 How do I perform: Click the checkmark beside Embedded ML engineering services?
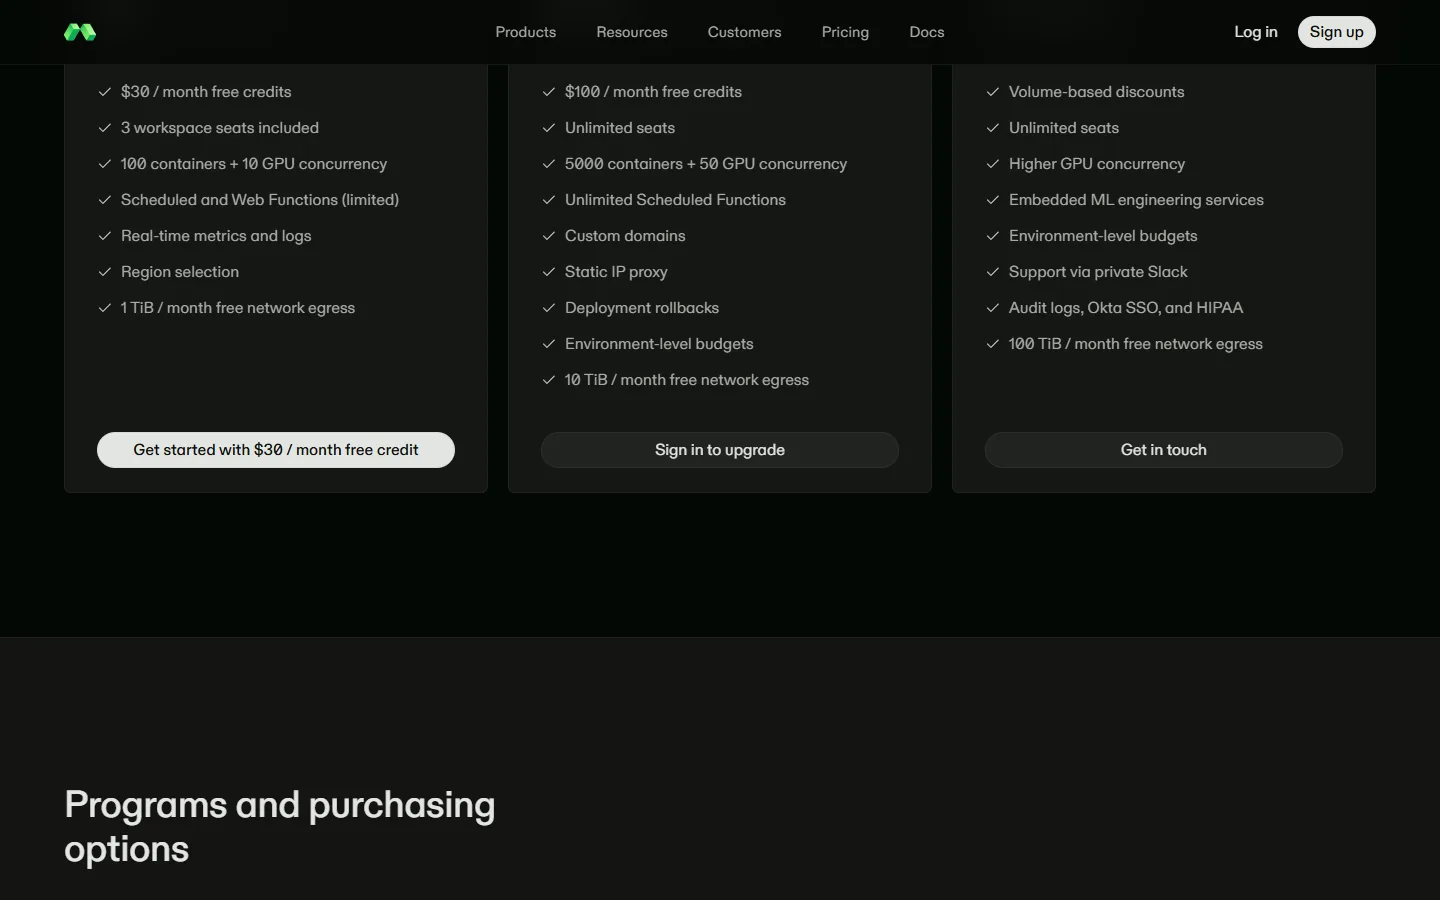point(992,200)
